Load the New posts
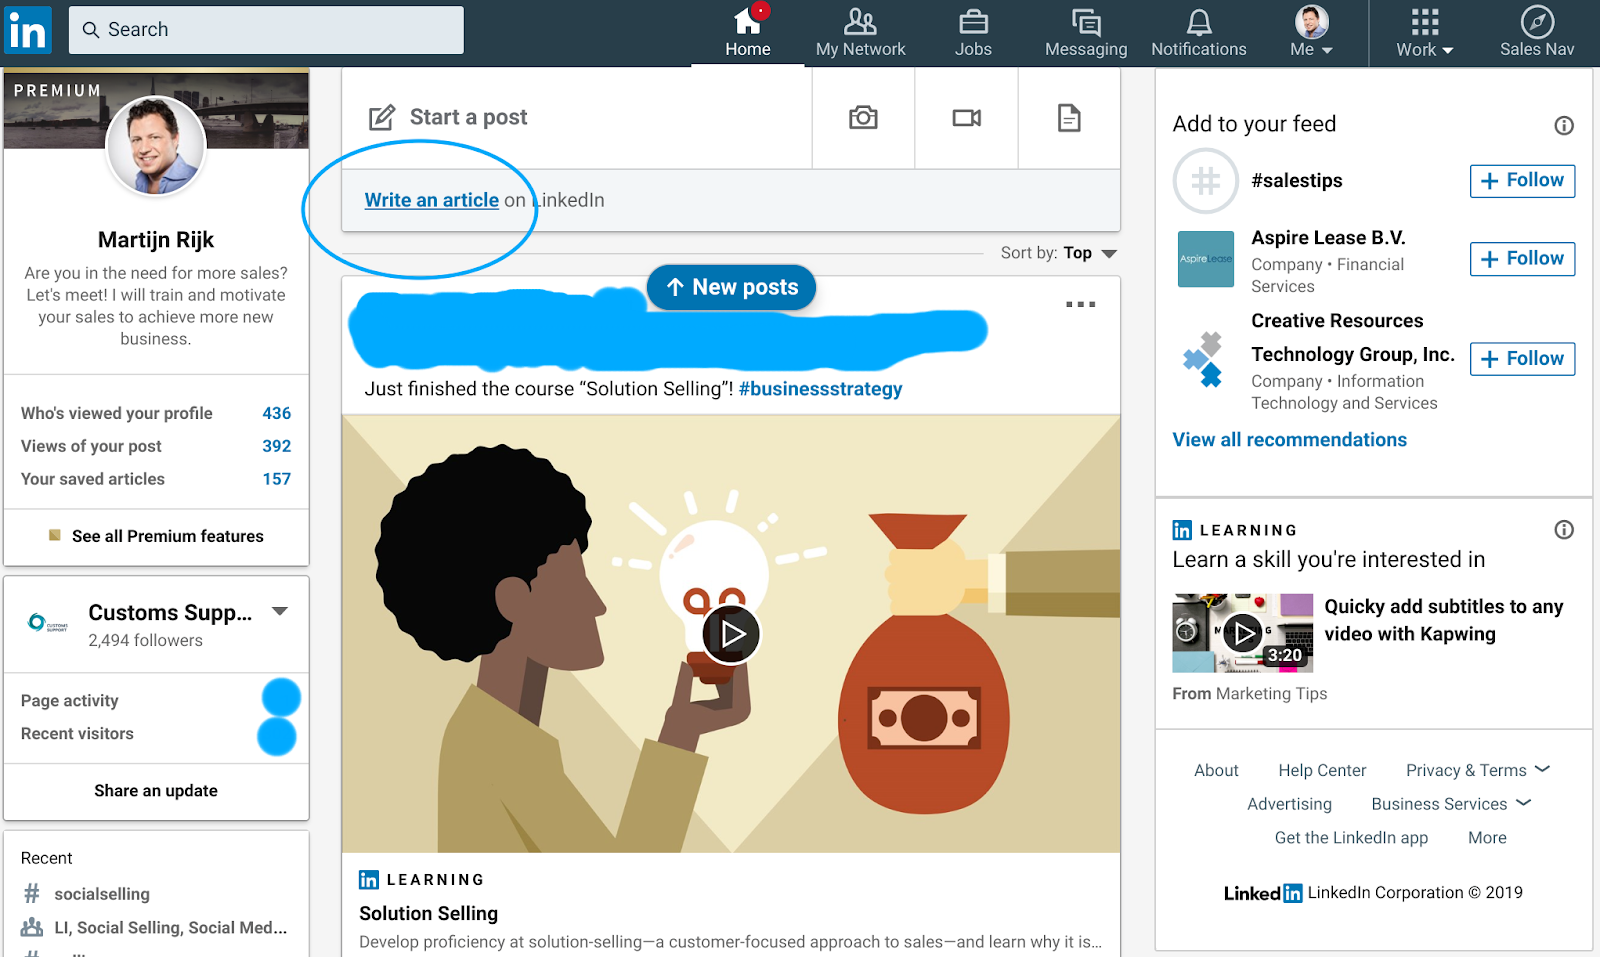The image size is (1600, 957). click(732, 288)
